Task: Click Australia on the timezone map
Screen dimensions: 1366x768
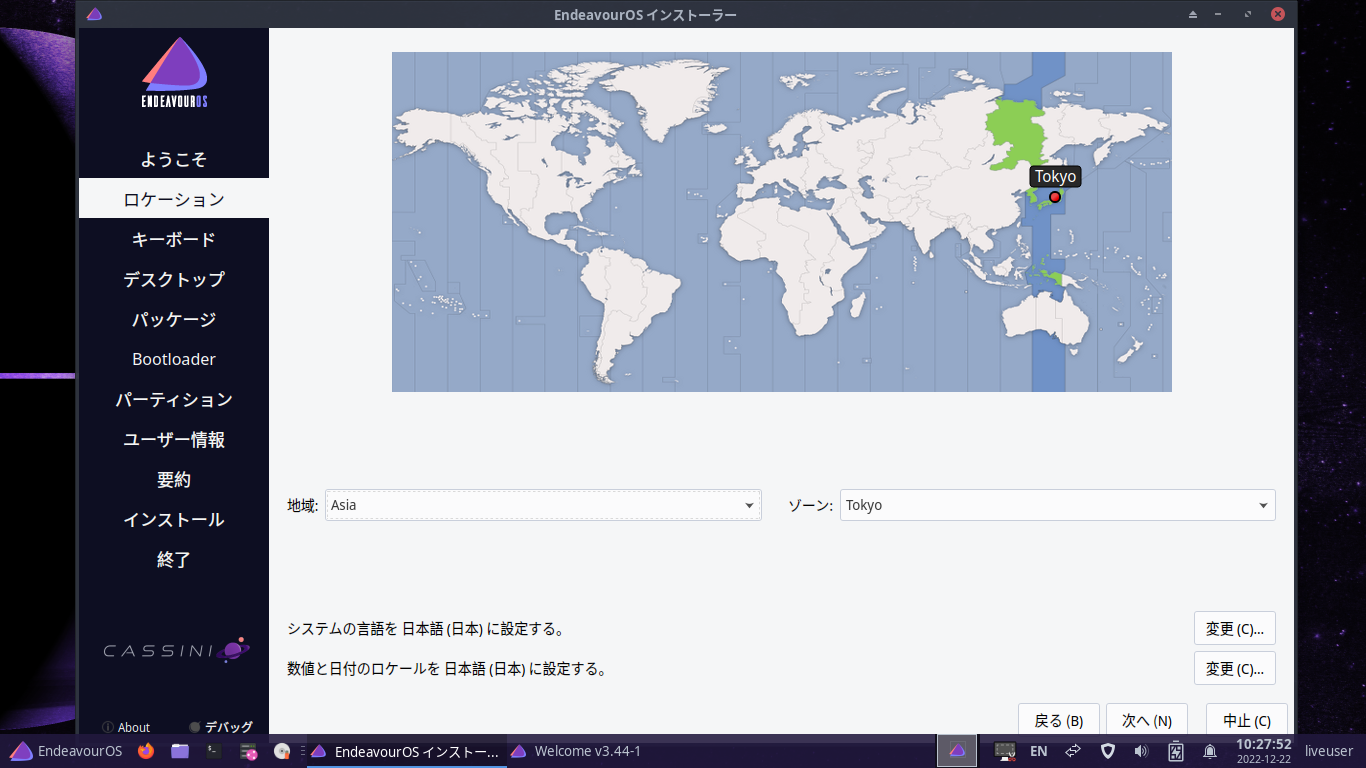Action: (1045, 319)
